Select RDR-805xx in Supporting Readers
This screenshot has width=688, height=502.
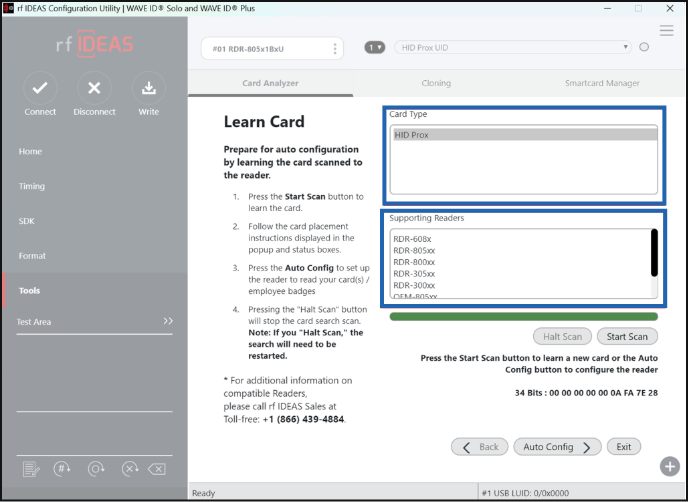(x=414, y=251)
